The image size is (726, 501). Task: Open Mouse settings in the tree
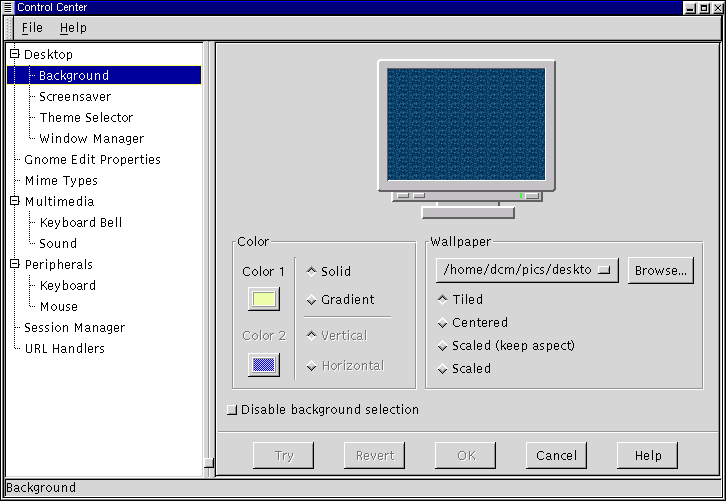(x=58, y=307)
